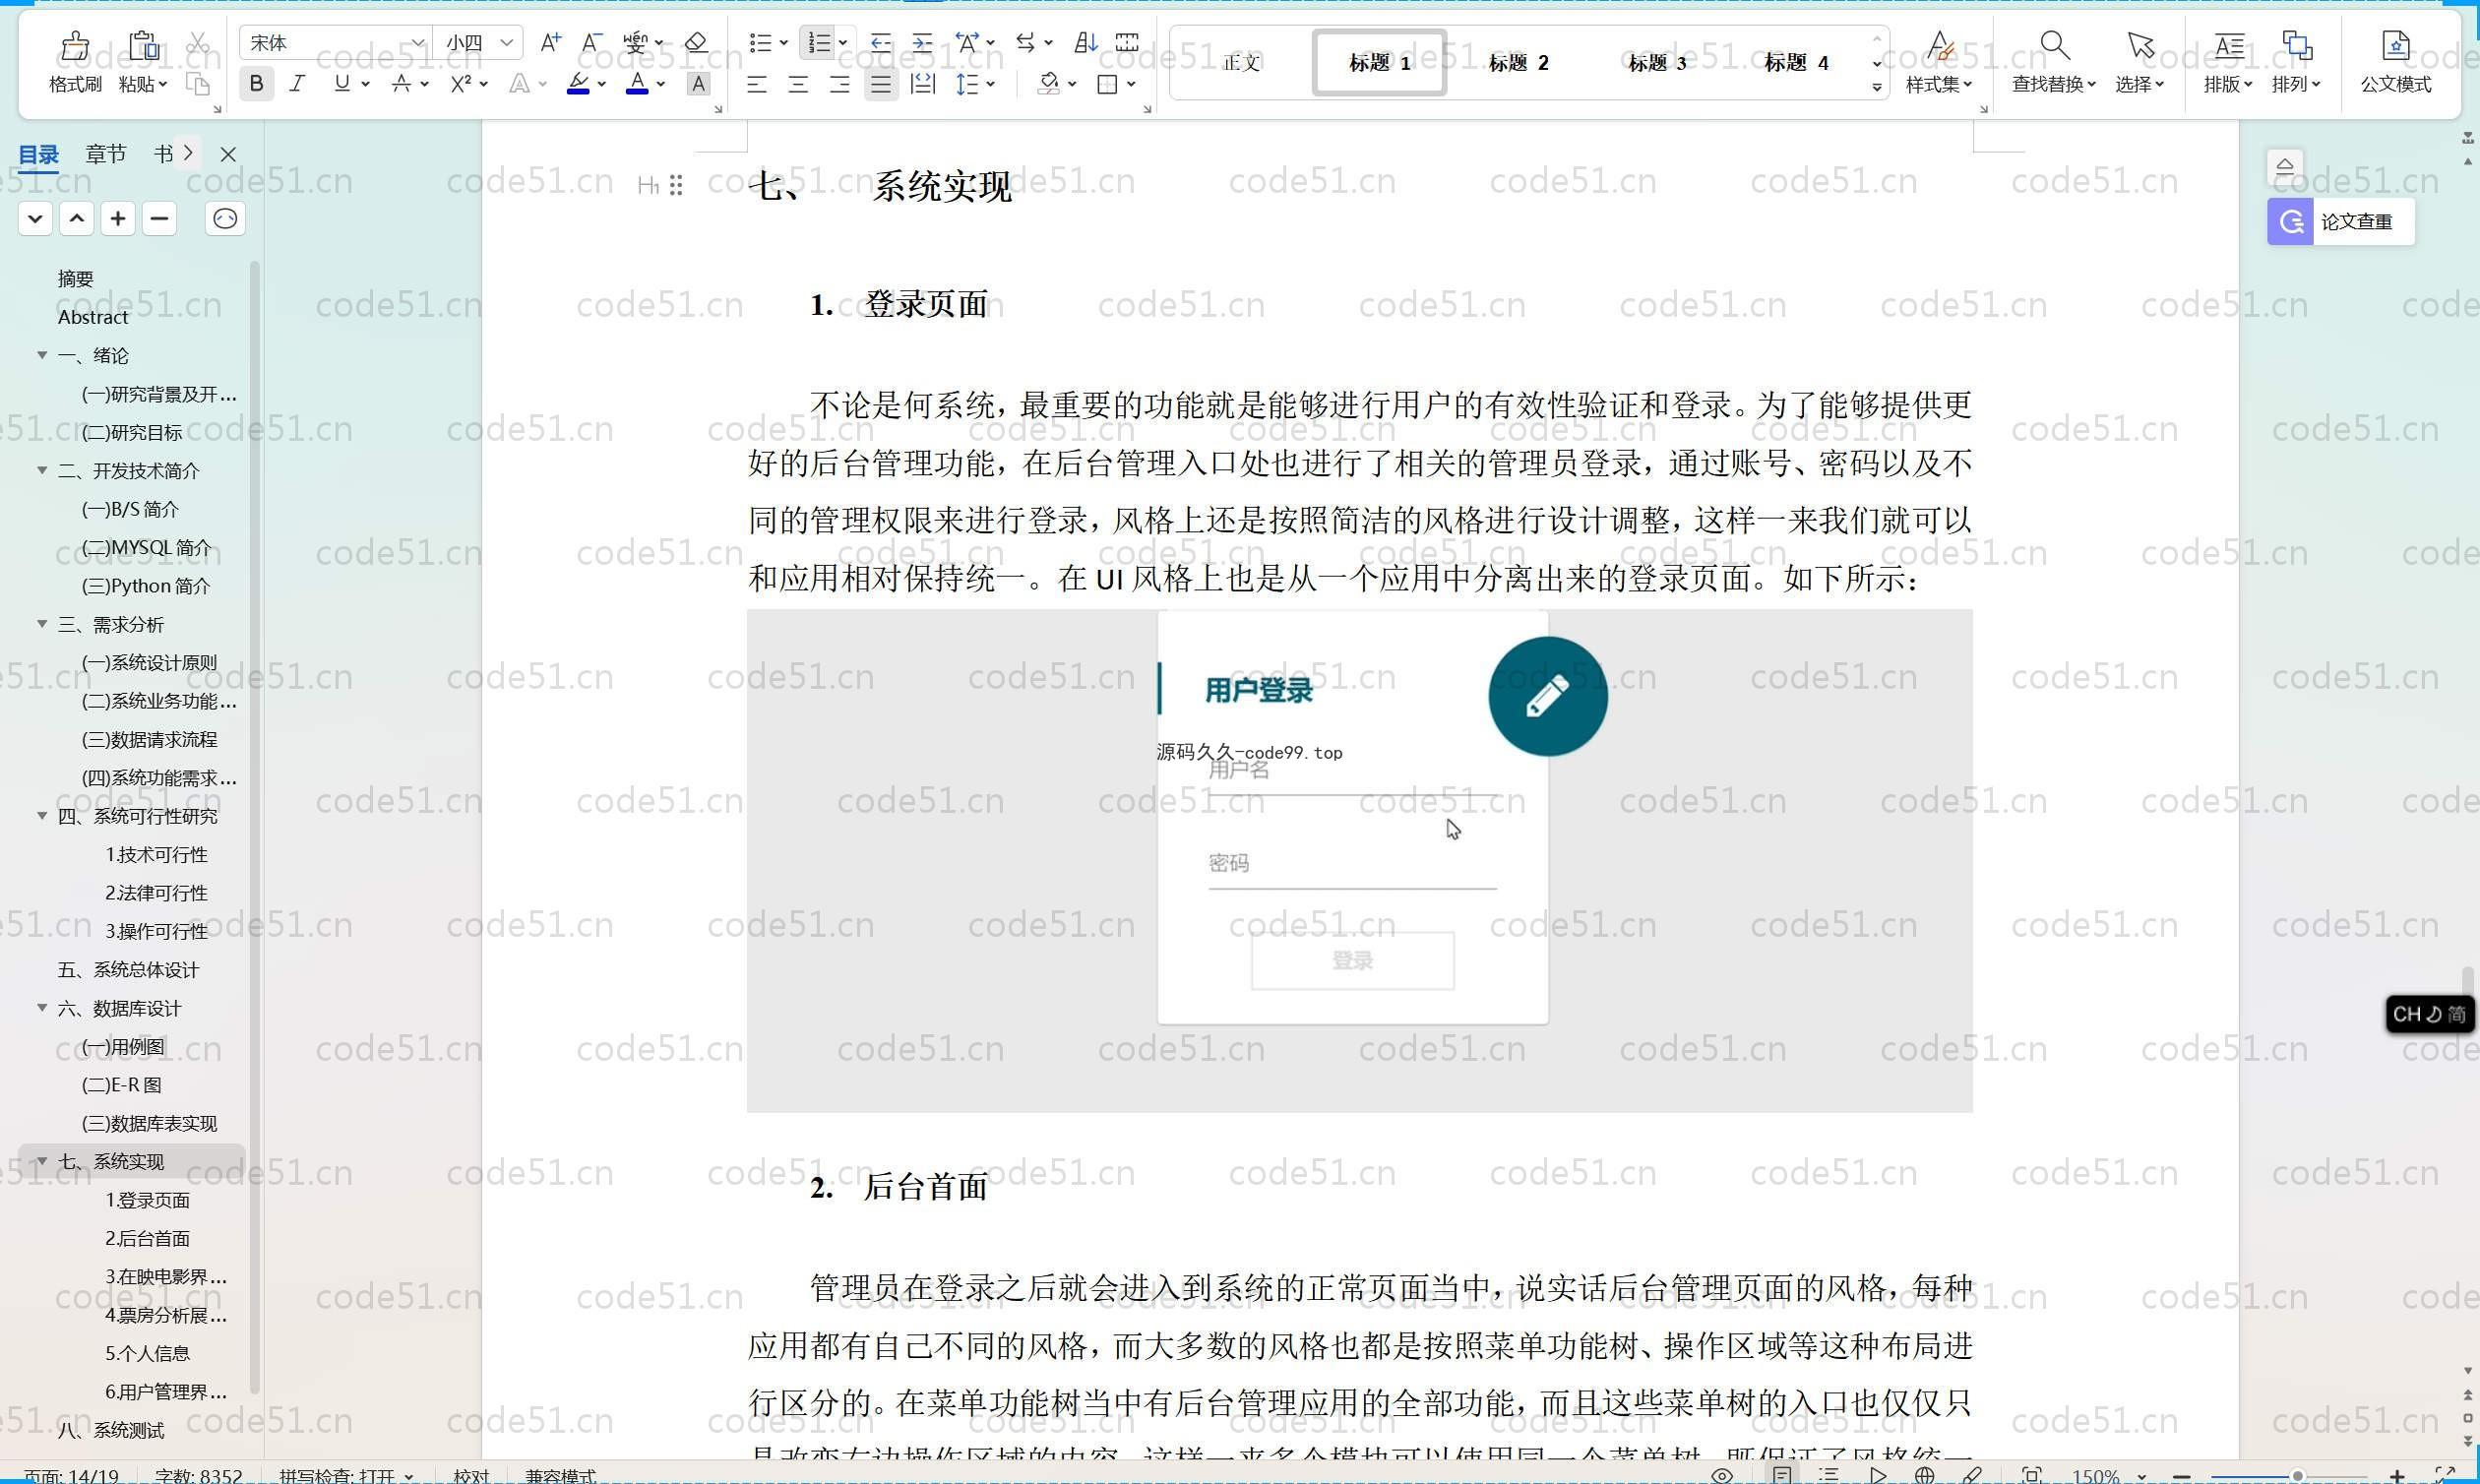Viewport: 2480px width, 1484px height.
Task: Decrease font size with the A- icon
Action: tap(592, 43)
